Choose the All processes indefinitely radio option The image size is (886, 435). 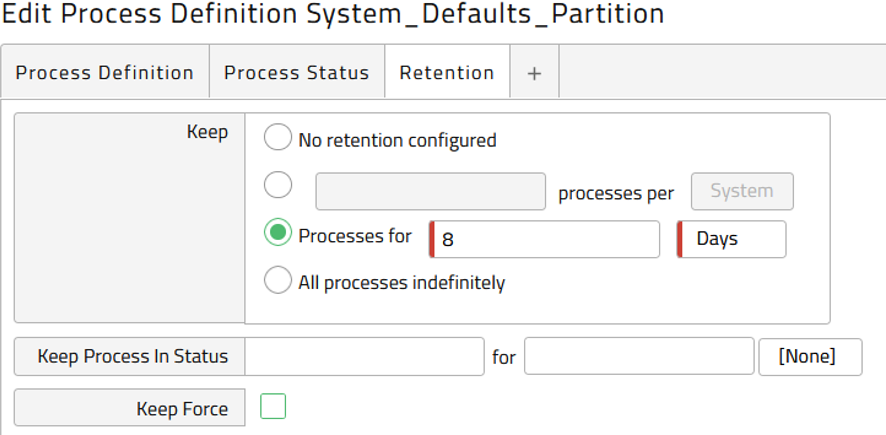coord(277,280)
